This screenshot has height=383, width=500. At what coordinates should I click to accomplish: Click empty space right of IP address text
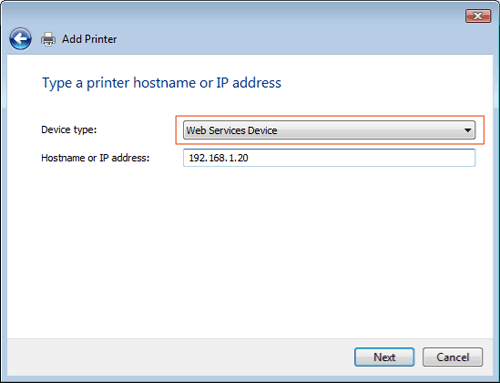tap(362, 158)
